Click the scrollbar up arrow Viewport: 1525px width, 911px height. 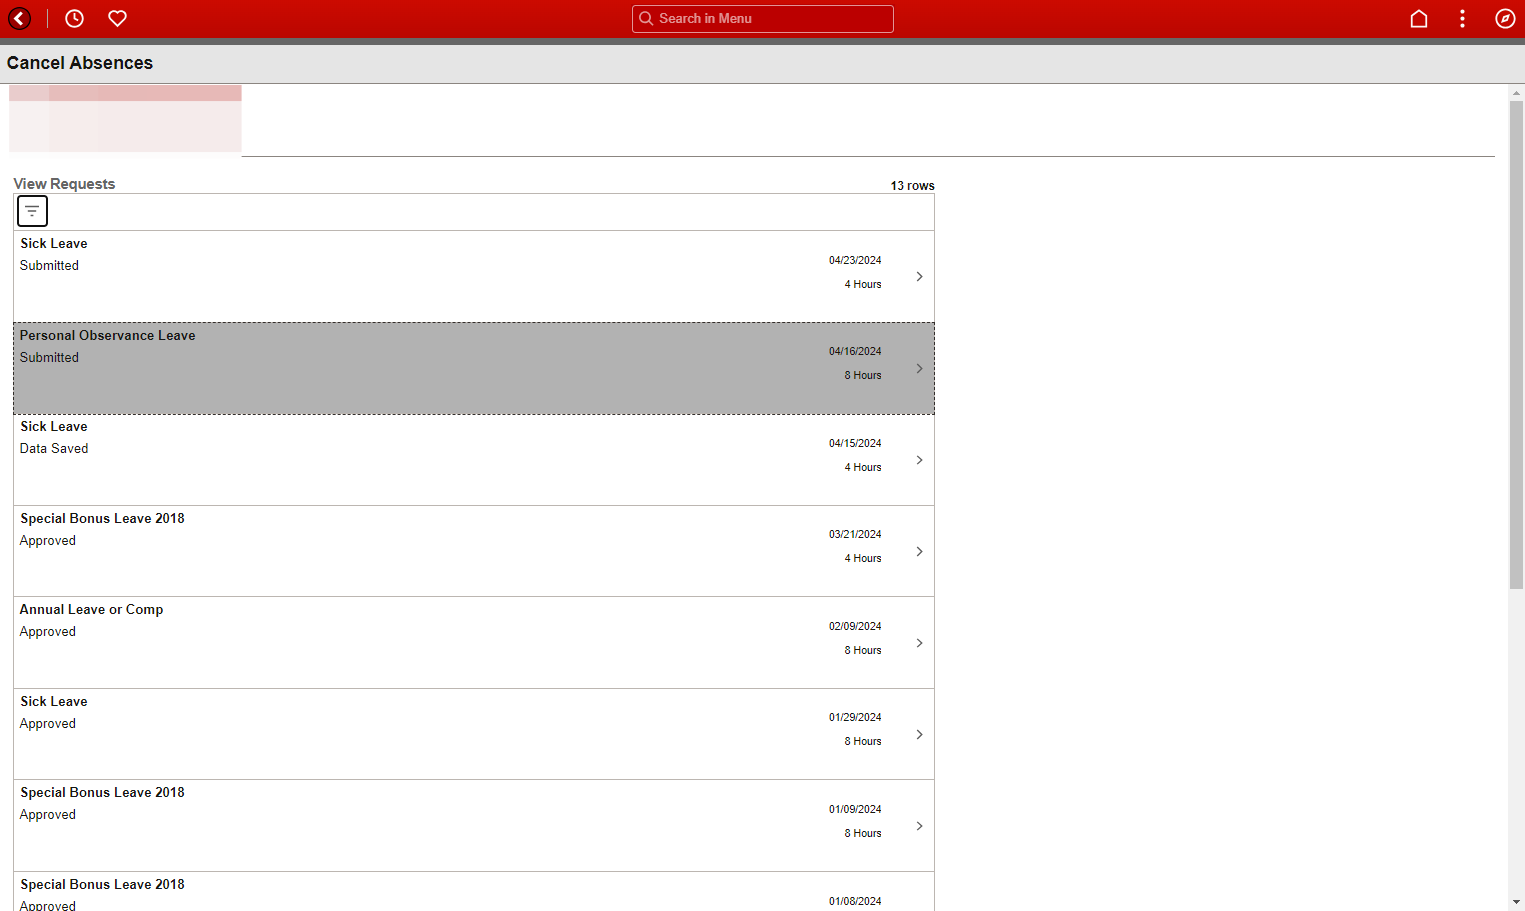(1516, 92)
